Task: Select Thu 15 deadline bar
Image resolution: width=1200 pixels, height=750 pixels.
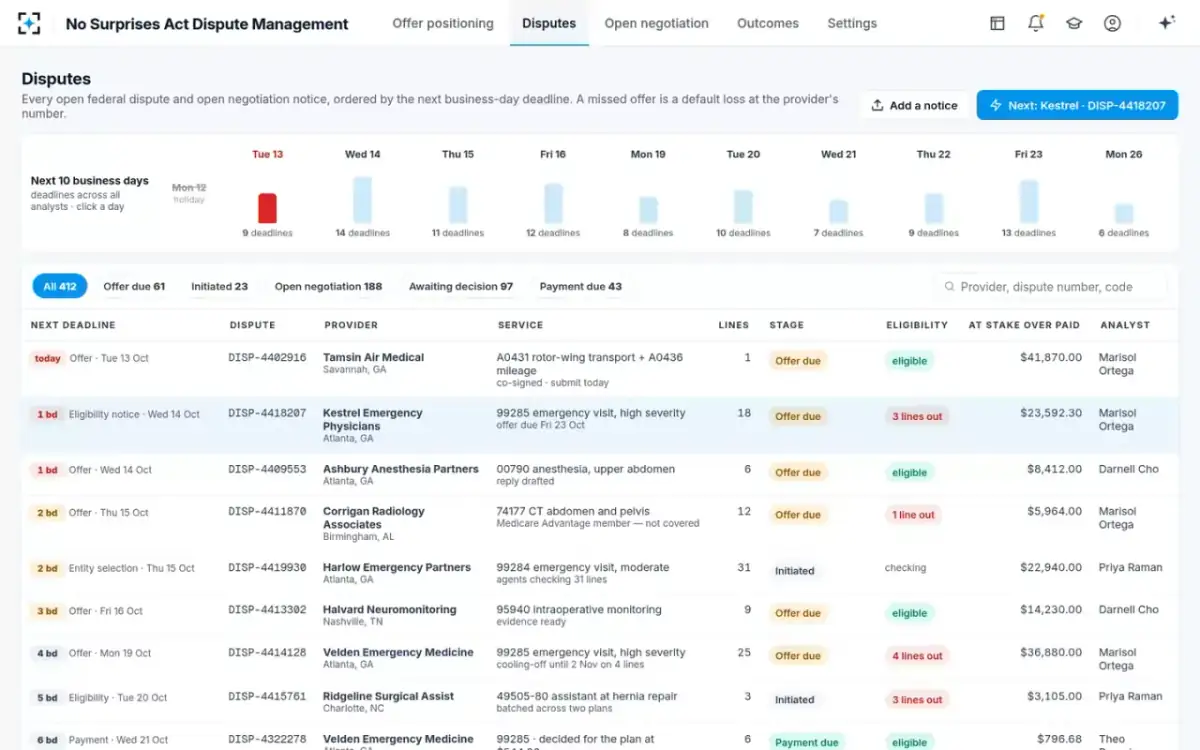Action: coord(458,205)
